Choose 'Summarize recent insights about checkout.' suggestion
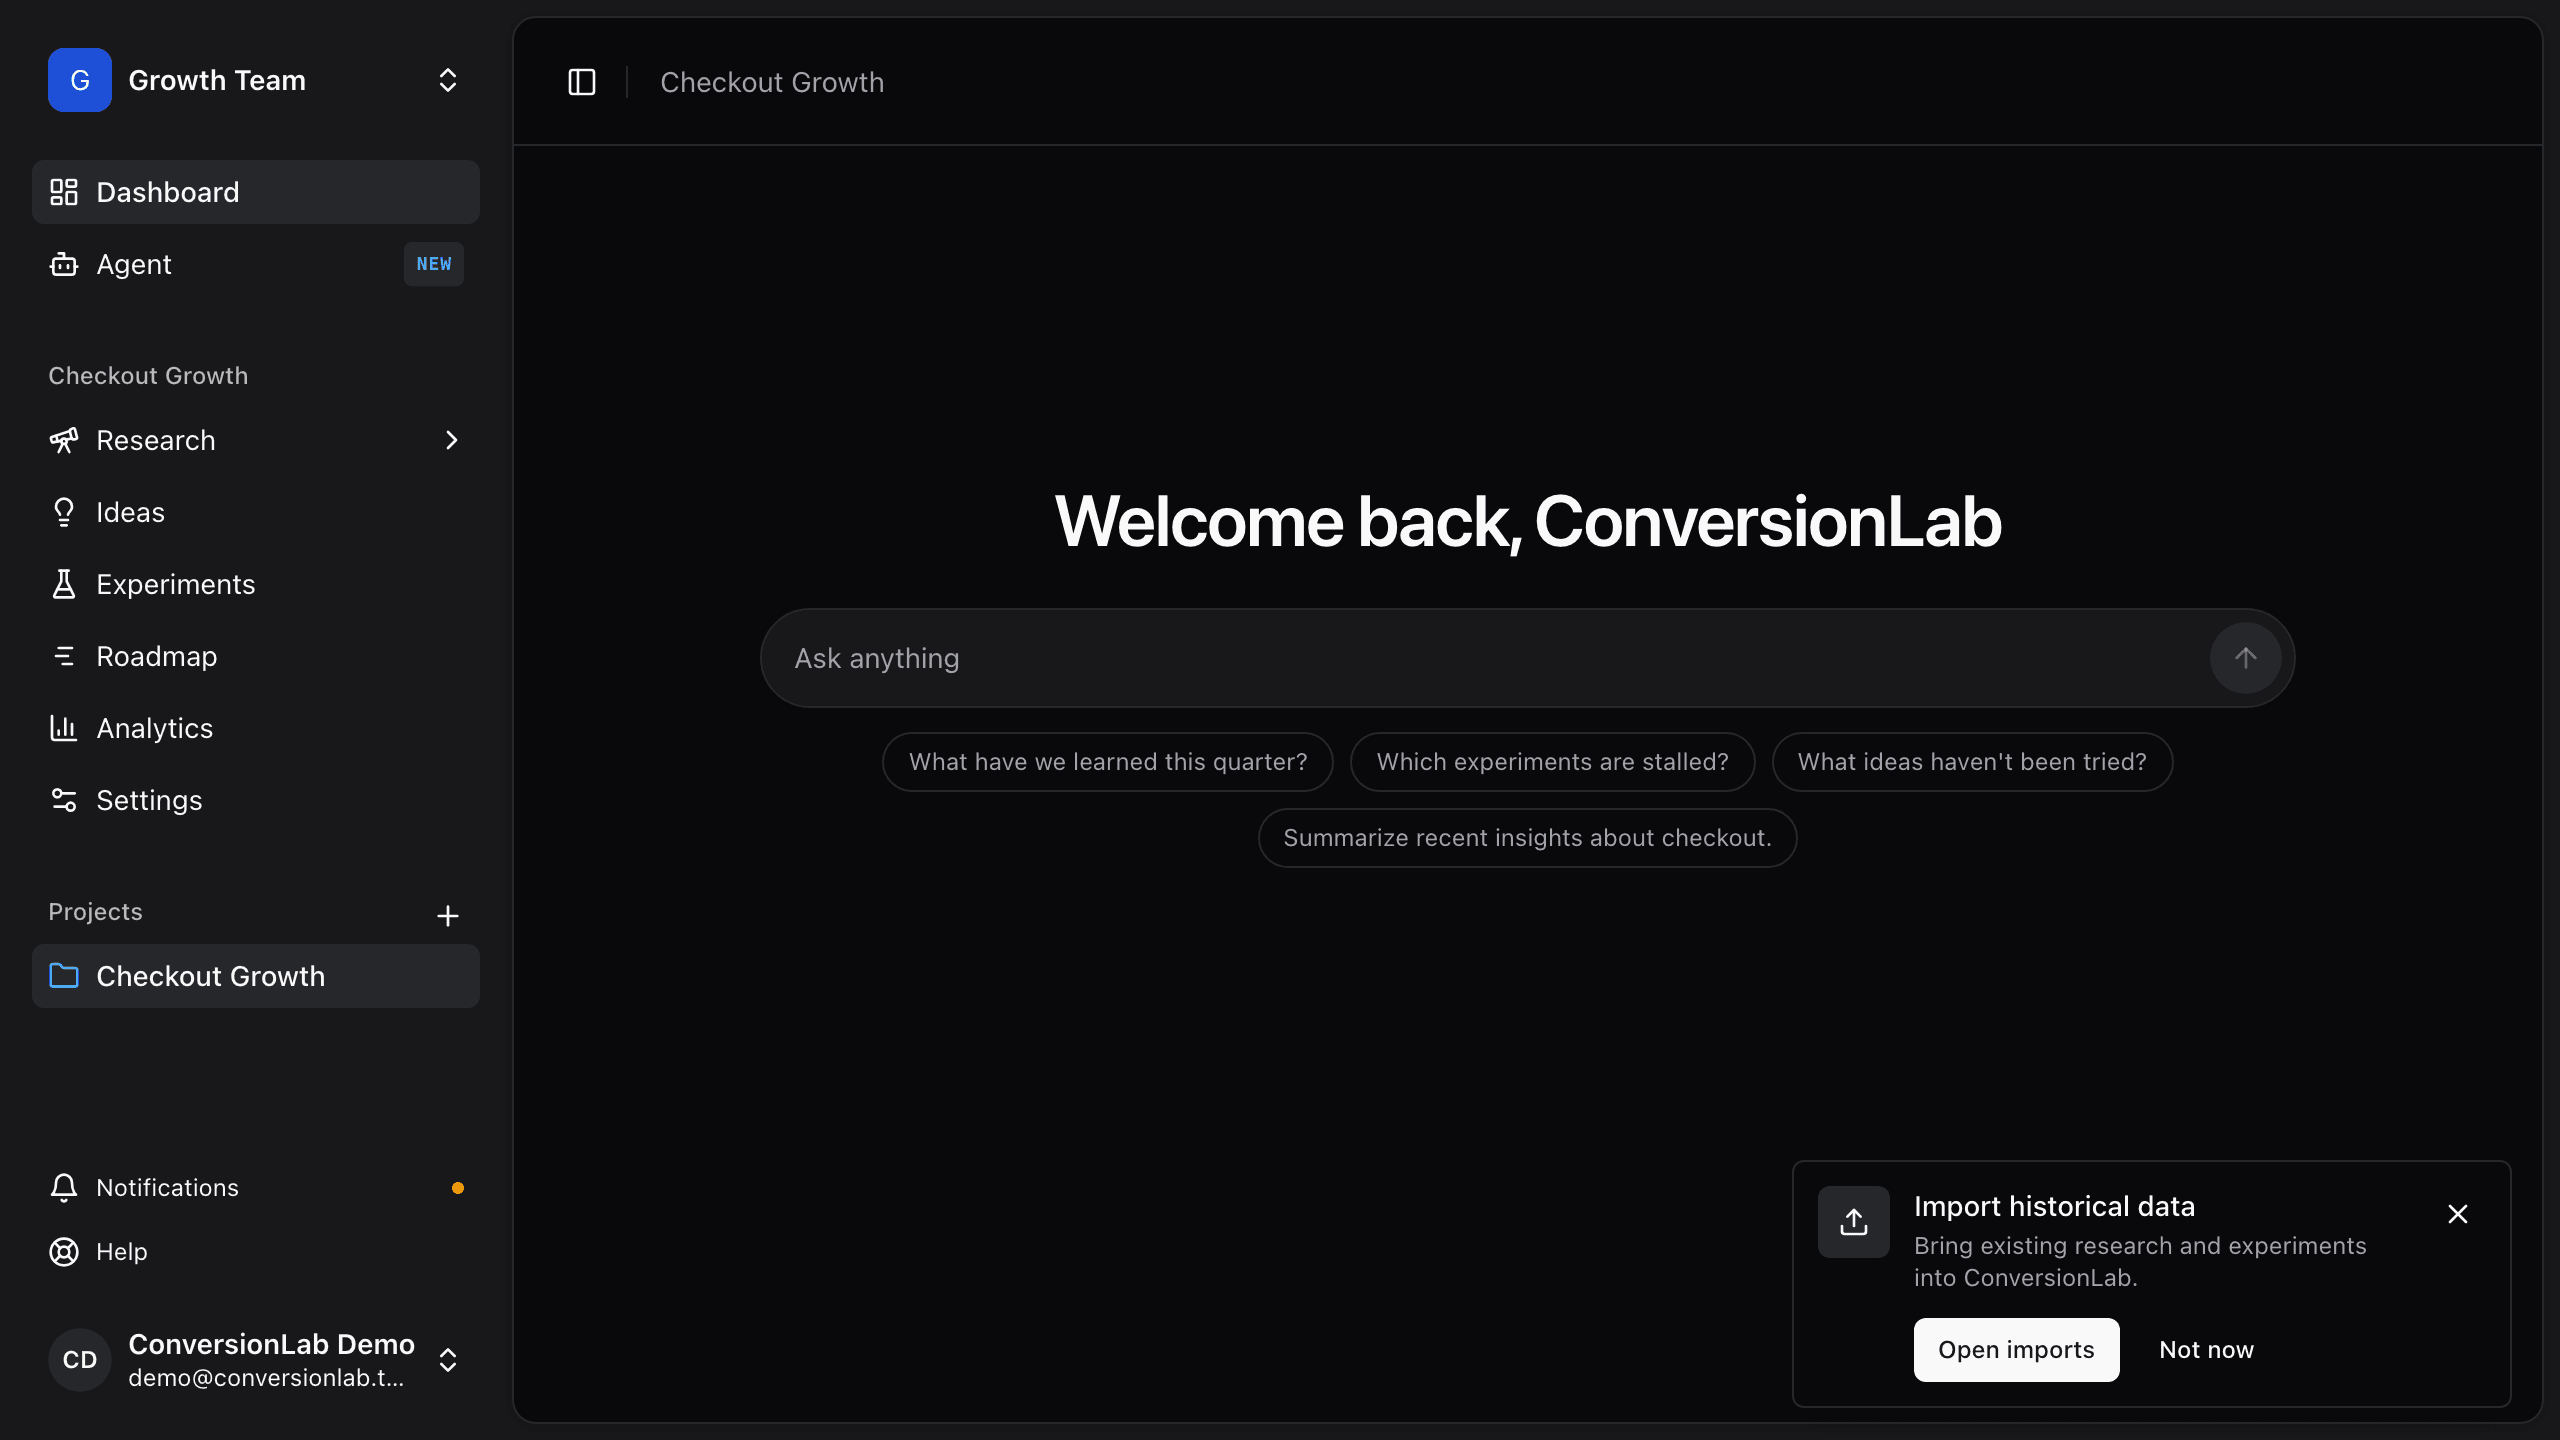This screenshot has height=1440, width=2560. point(1527,838)
